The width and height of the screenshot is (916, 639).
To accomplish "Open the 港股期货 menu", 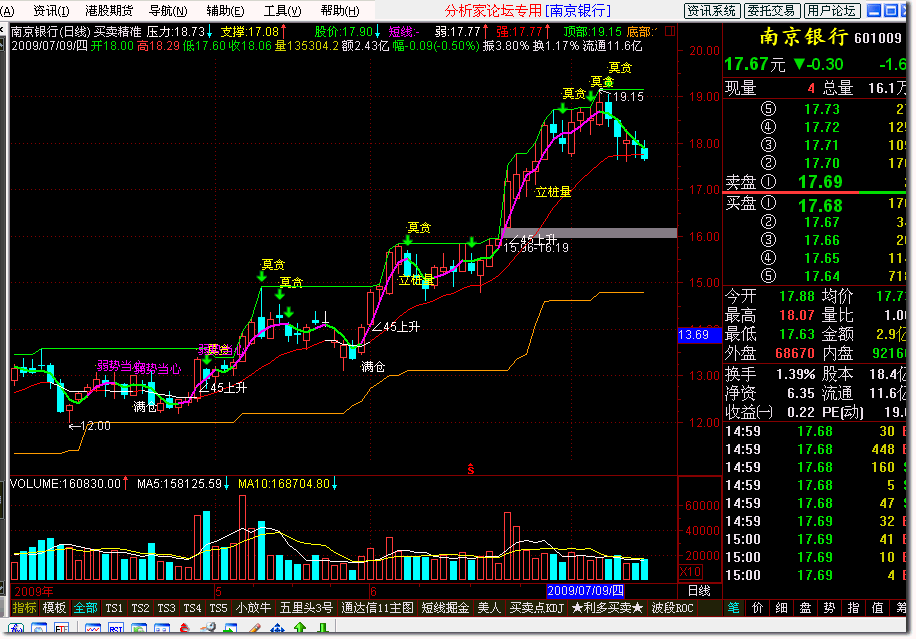I will (x=109, y=11).
